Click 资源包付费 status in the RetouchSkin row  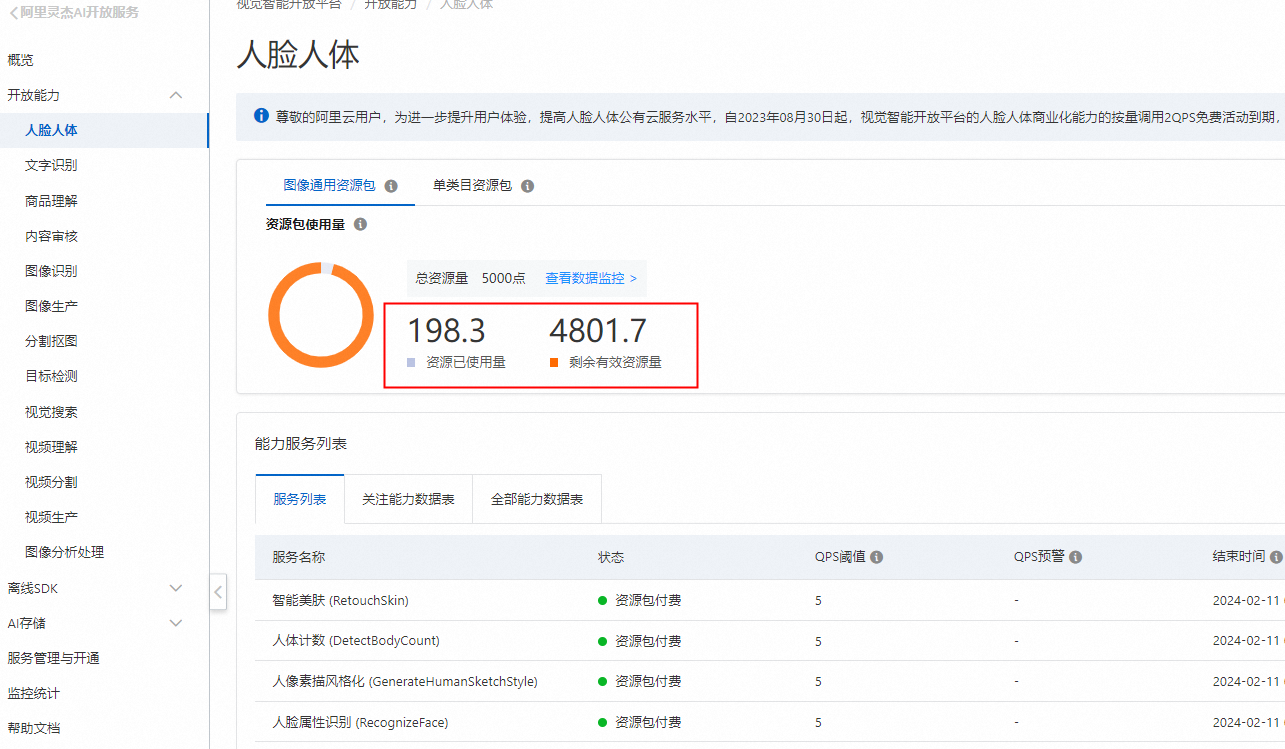click(648, 601)
